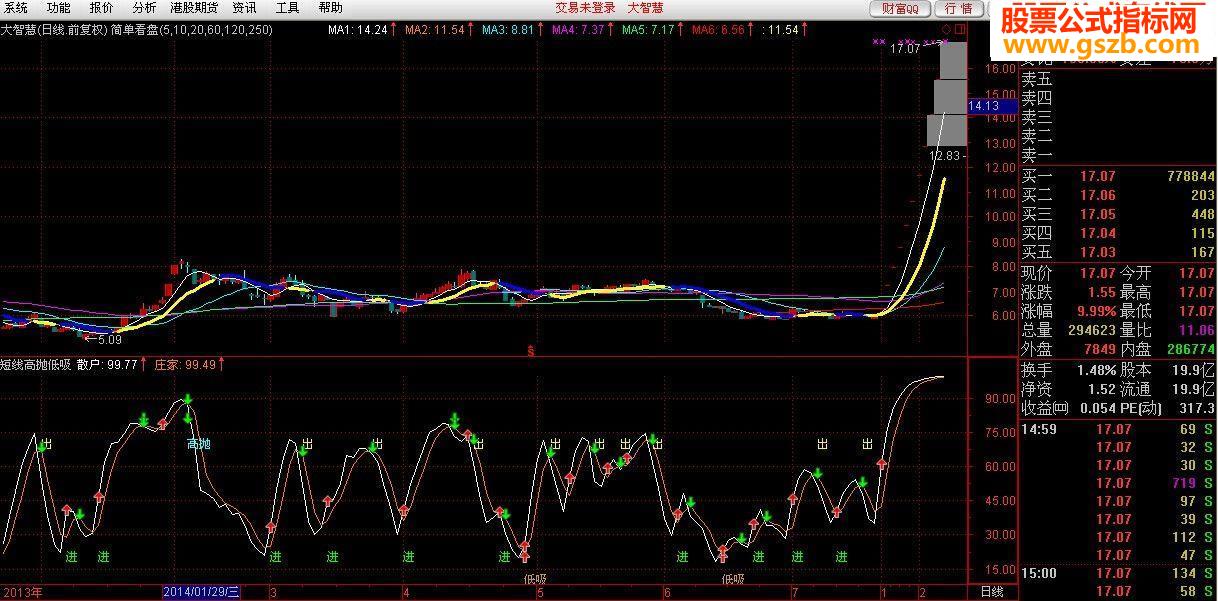Click the 换手 1.48% value
The width and height of the screenshot is (1218, 601).
point(1096,370)
